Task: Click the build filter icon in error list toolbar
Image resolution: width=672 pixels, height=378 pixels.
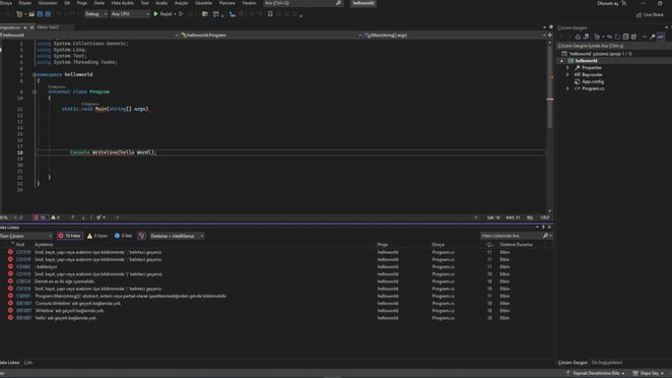Action: point(141,236)
